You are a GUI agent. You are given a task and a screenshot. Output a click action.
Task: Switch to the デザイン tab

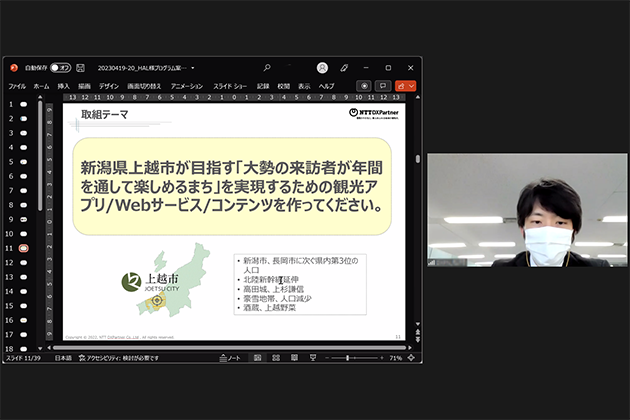[x=109, y=86]
